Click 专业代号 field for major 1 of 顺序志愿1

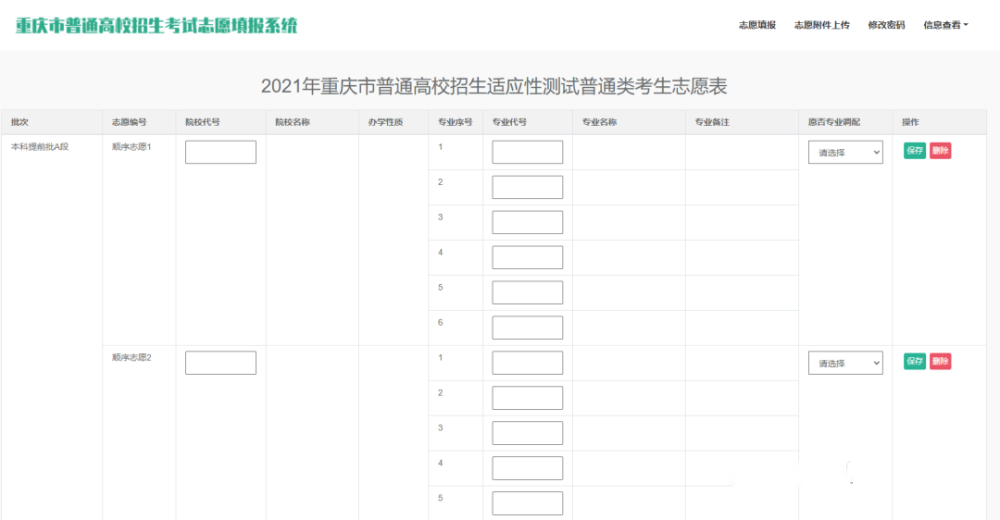tap(527, 152)
